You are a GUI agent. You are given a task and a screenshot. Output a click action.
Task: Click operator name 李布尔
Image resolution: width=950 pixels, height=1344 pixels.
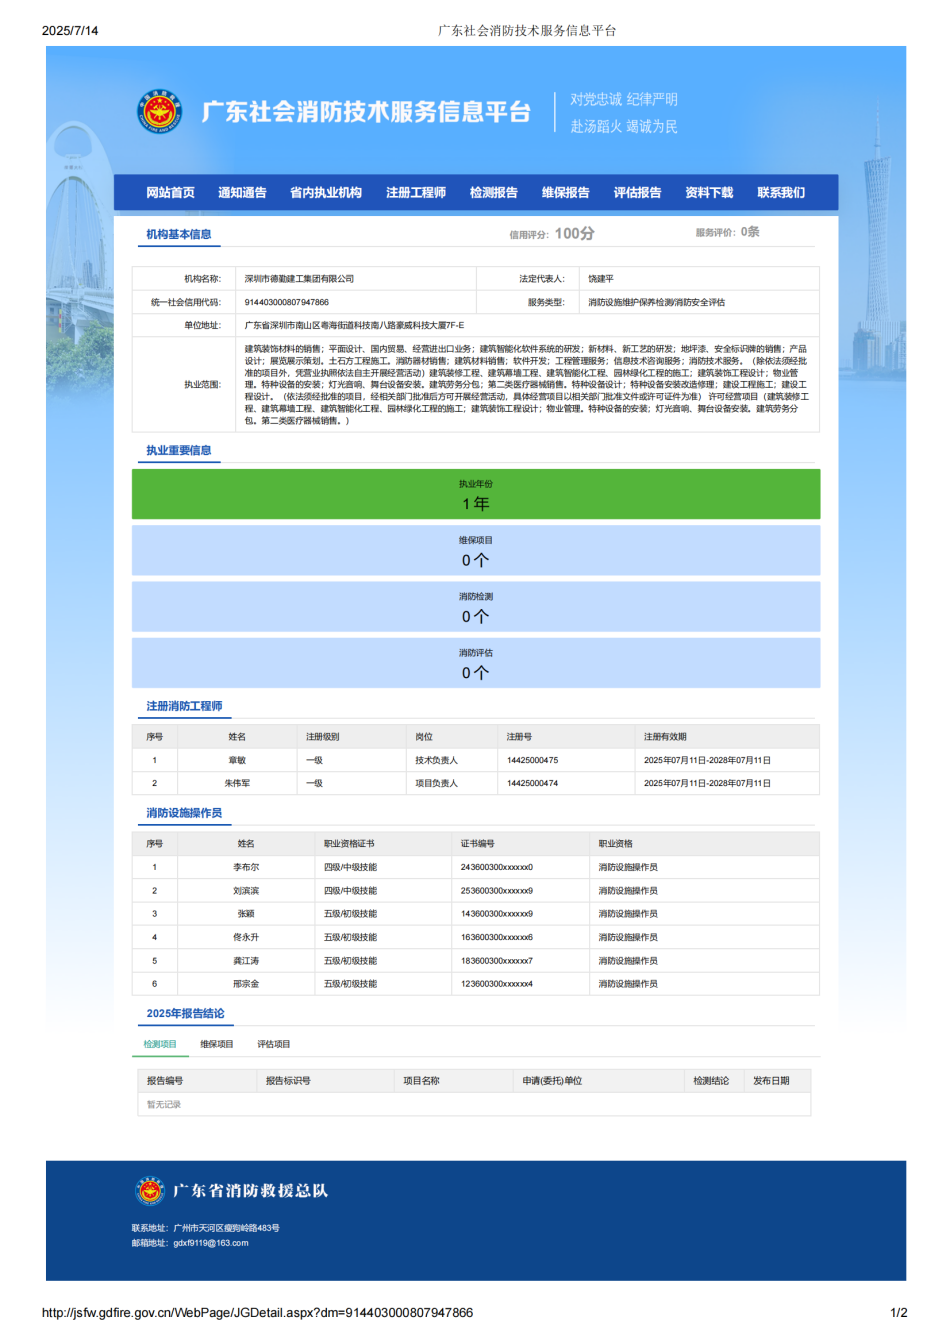coord(246,867)
